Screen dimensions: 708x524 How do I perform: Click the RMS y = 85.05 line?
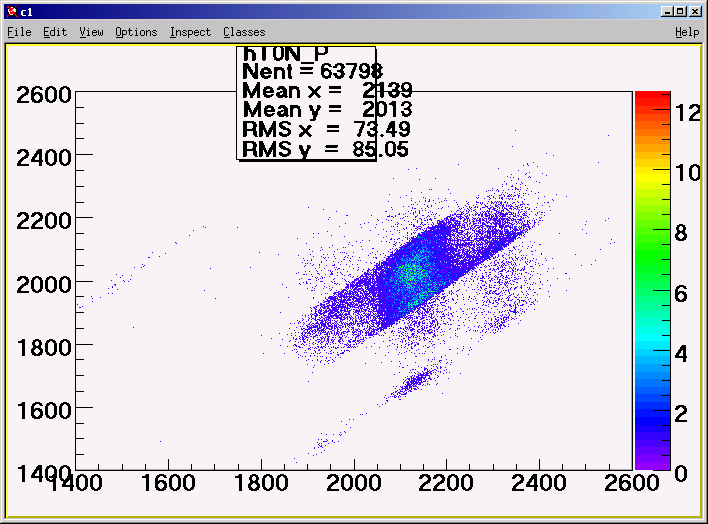coord(325,149)
